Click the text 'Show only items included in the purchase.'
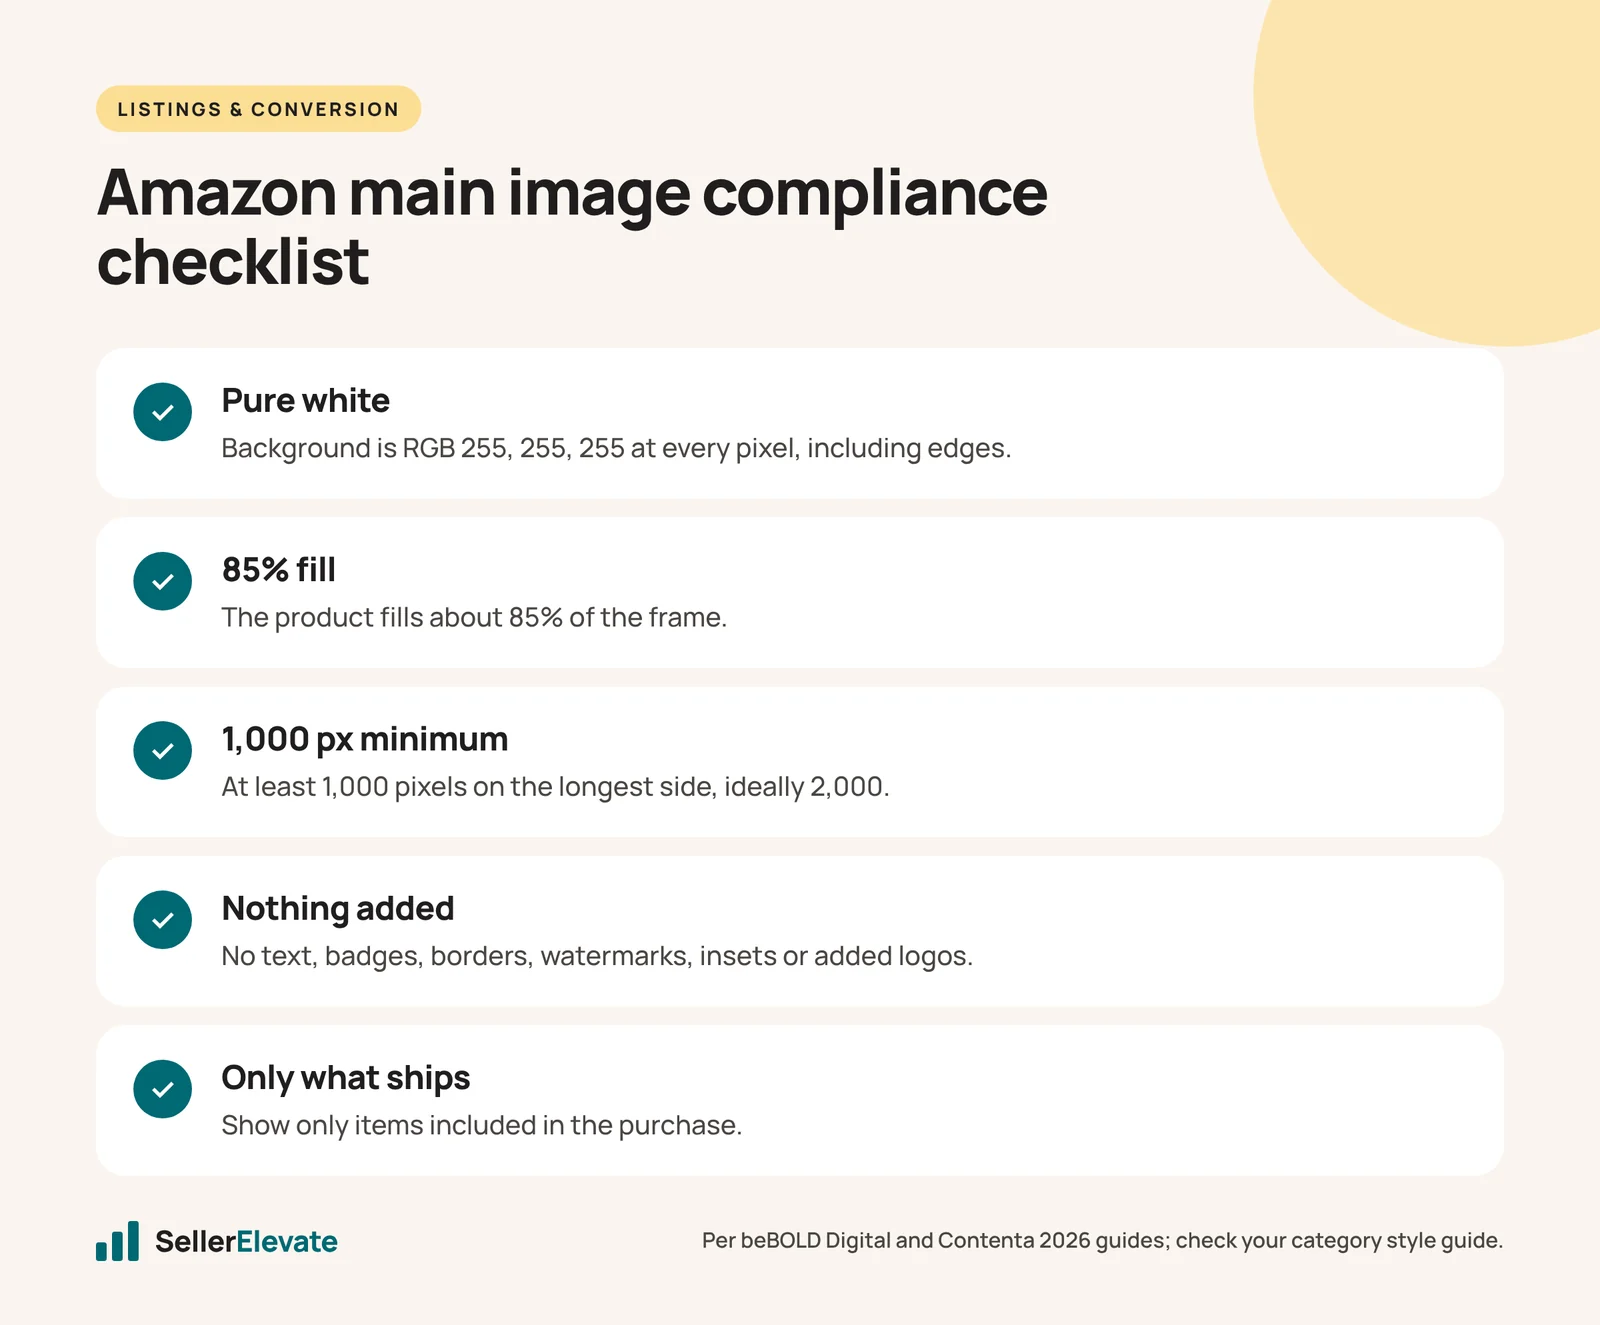 [481, 1125]
